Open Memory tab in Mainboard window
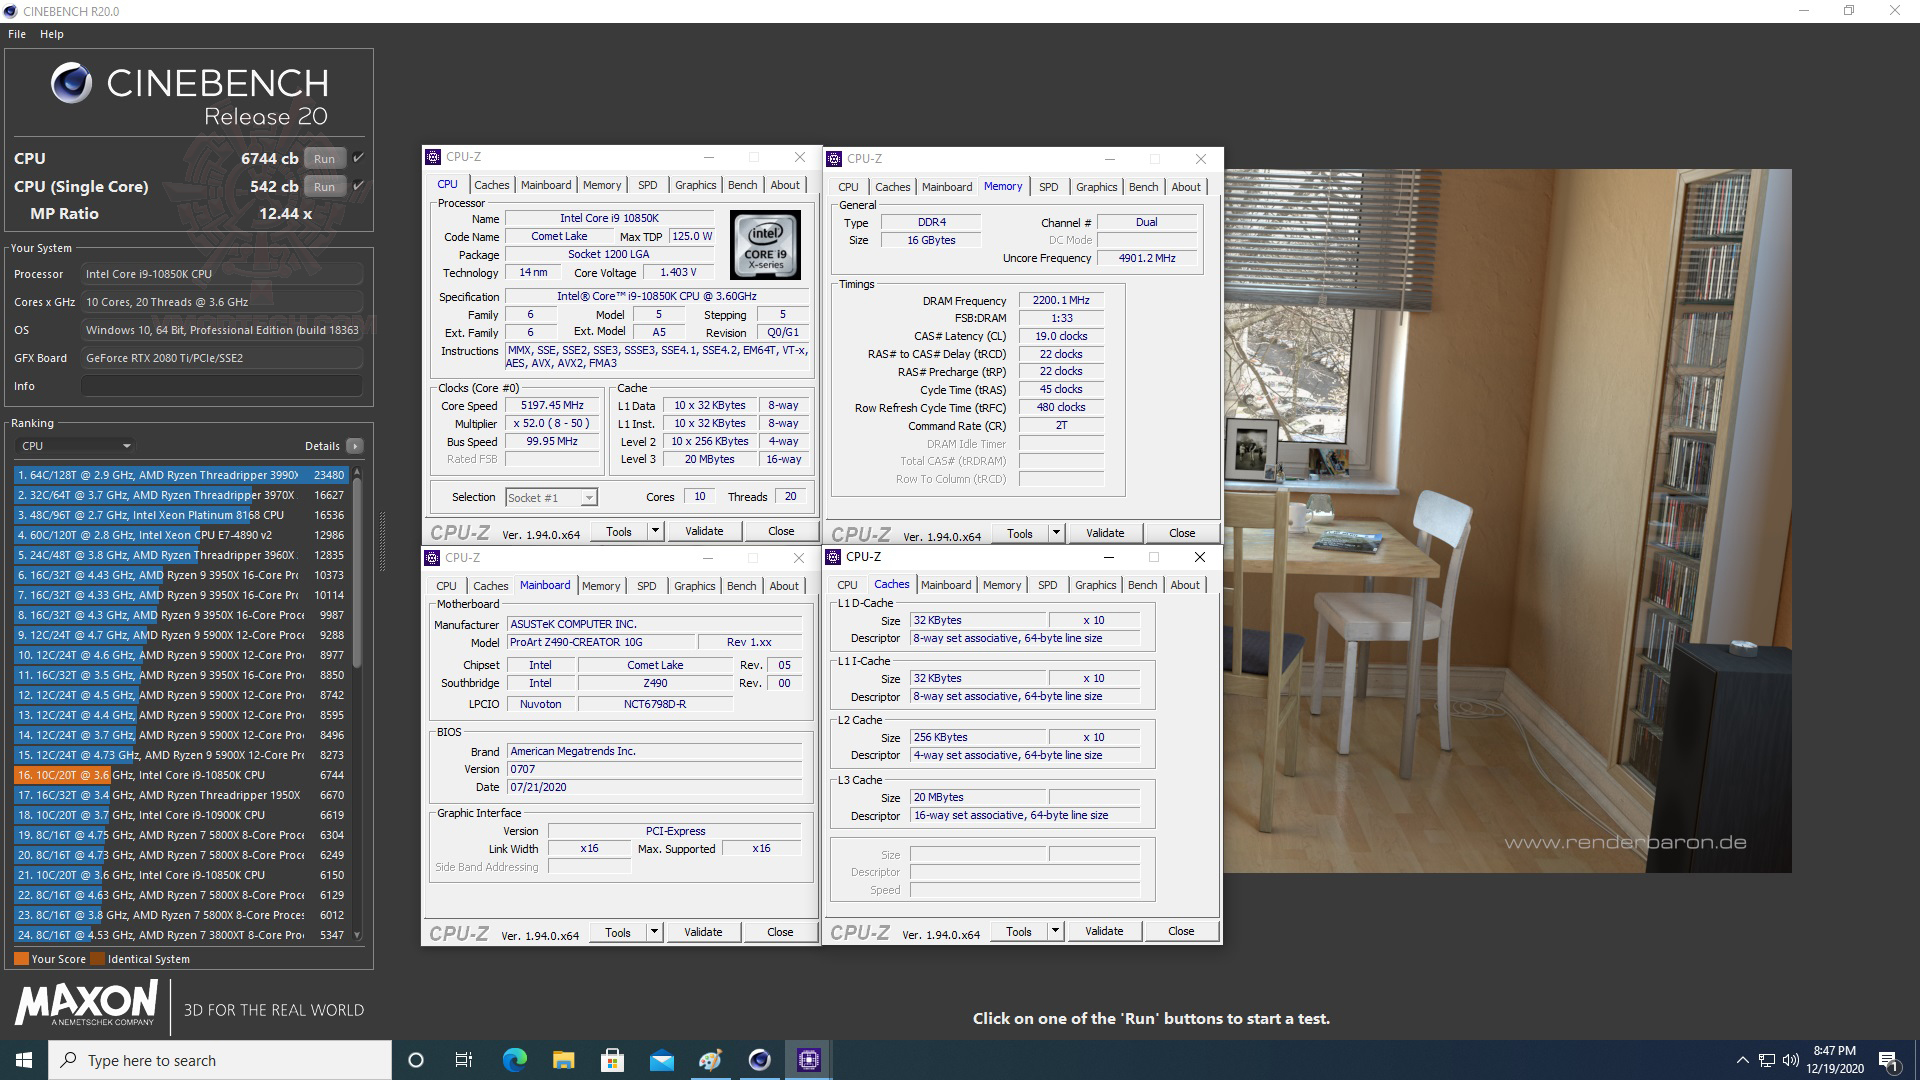This screenshot has width=1920, height=1080. [x=601, y=586]
